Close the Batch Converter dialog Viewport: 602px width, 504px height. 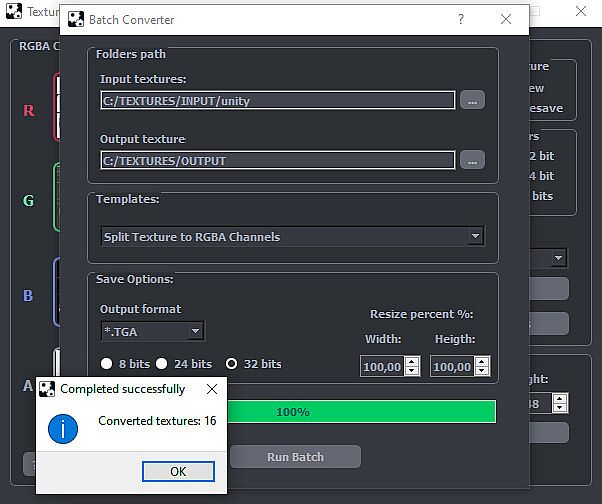506,19
